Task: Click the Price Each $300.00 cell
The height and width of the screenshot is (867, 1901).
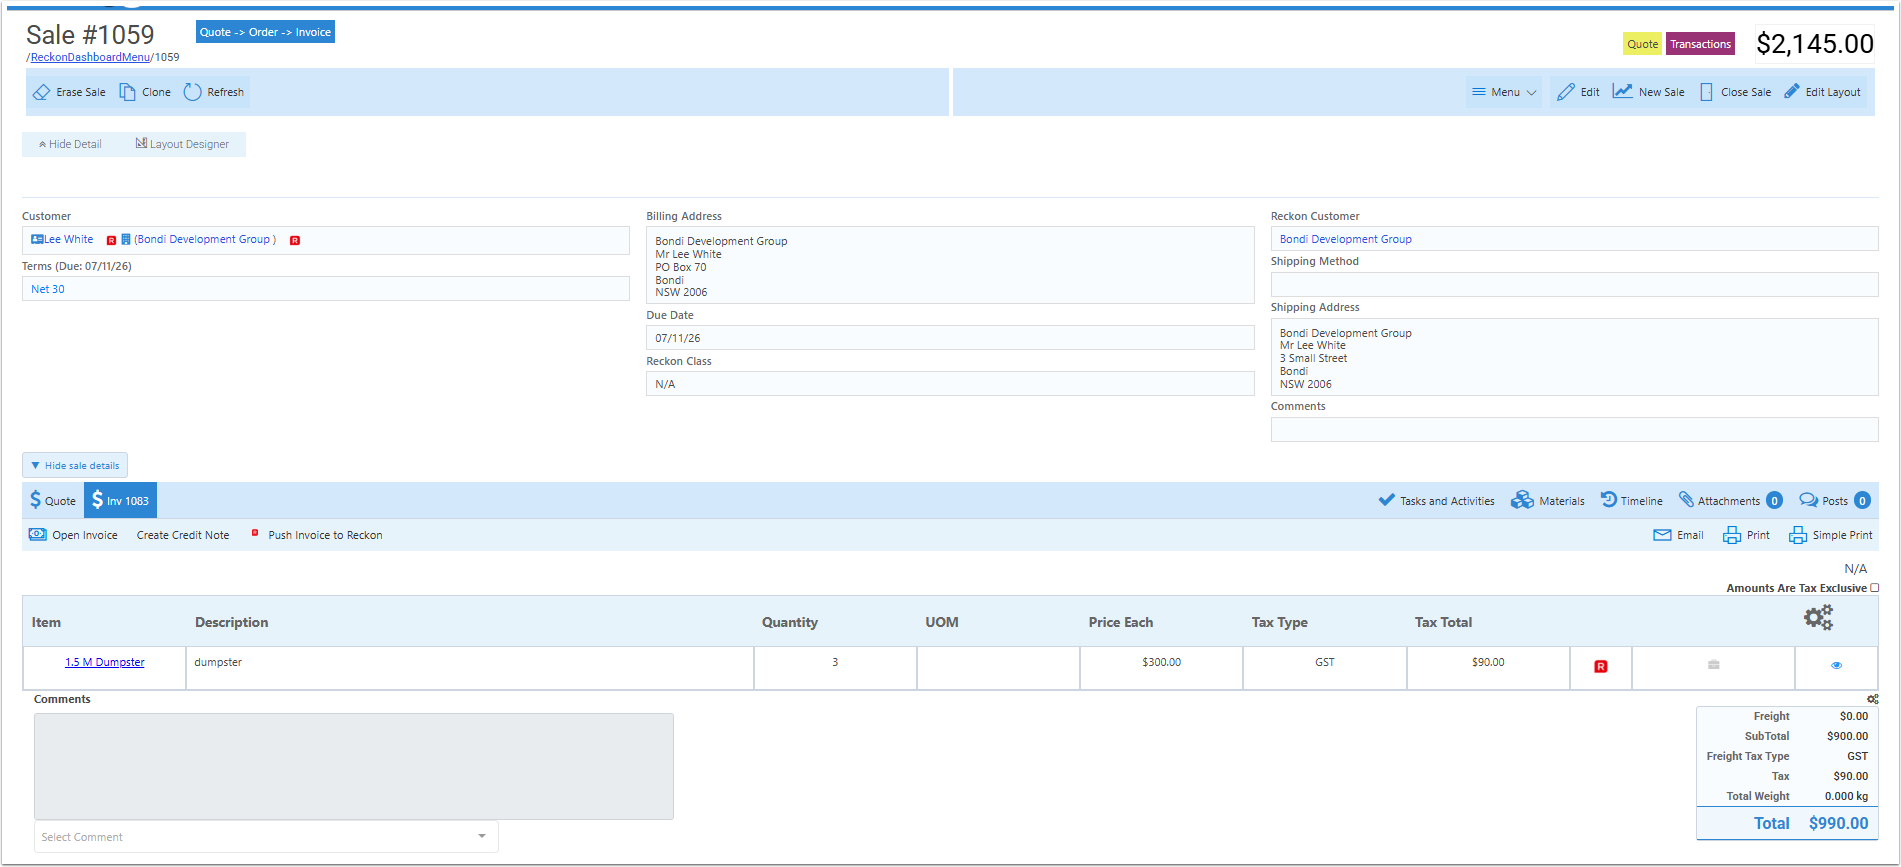Action: coord(1161,668)
